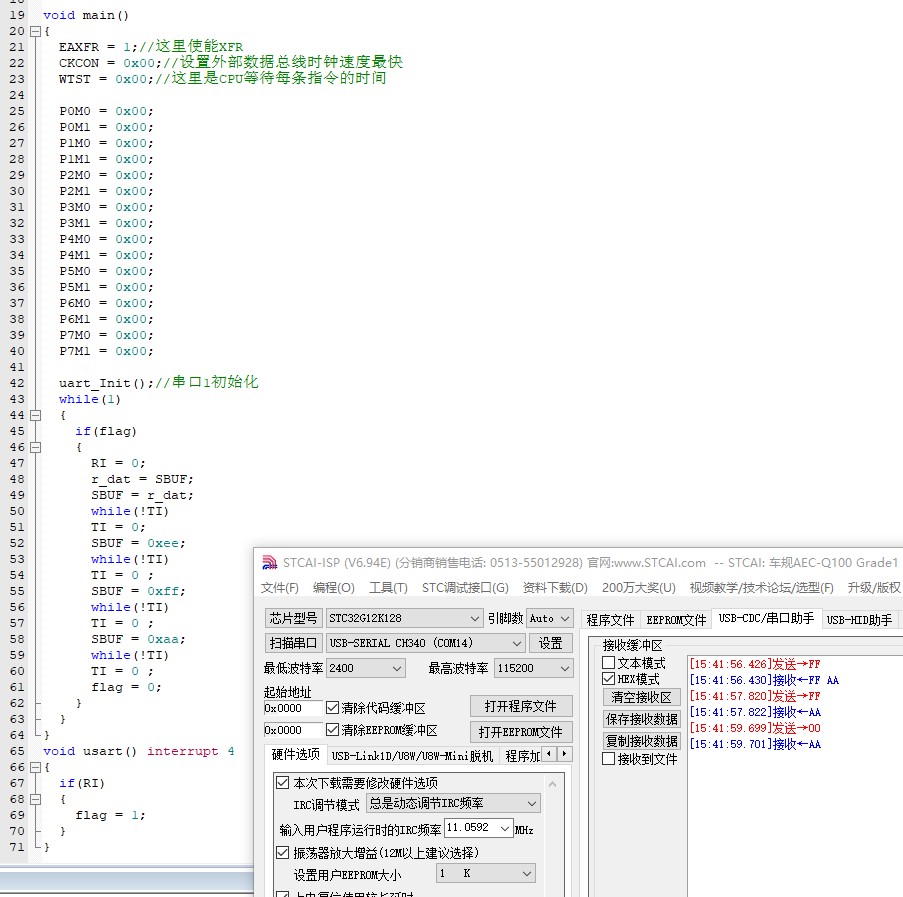903x897 pixels.
Task: Toggle the HEX模式 checkbox
Action: click(608, 679)
